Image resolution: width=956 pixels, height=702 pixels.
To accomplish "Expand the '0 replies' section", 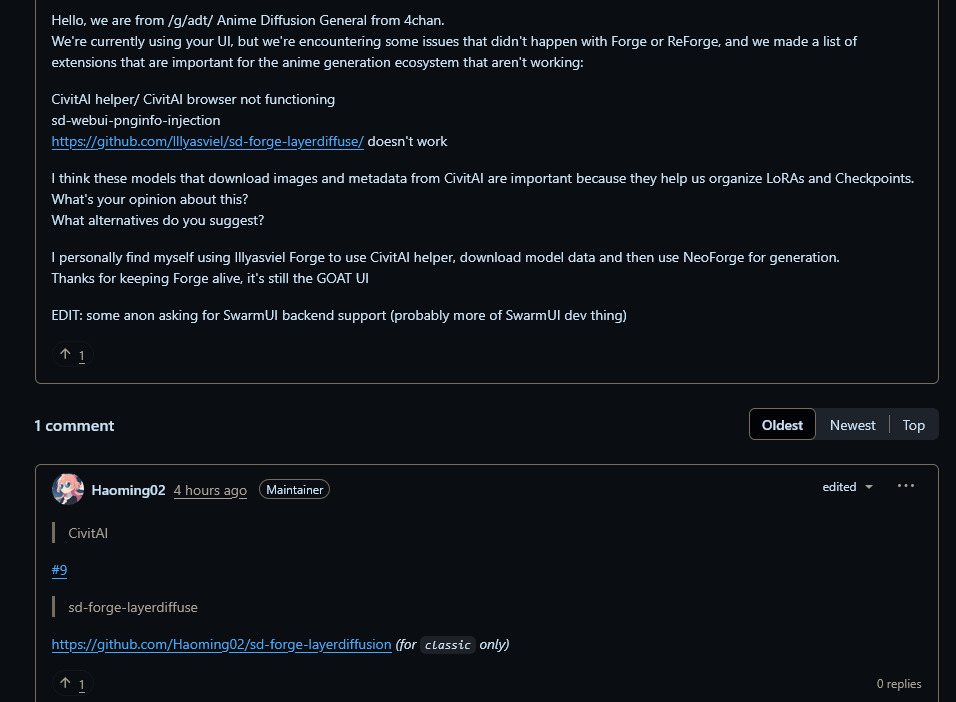I will coord(899,684).
